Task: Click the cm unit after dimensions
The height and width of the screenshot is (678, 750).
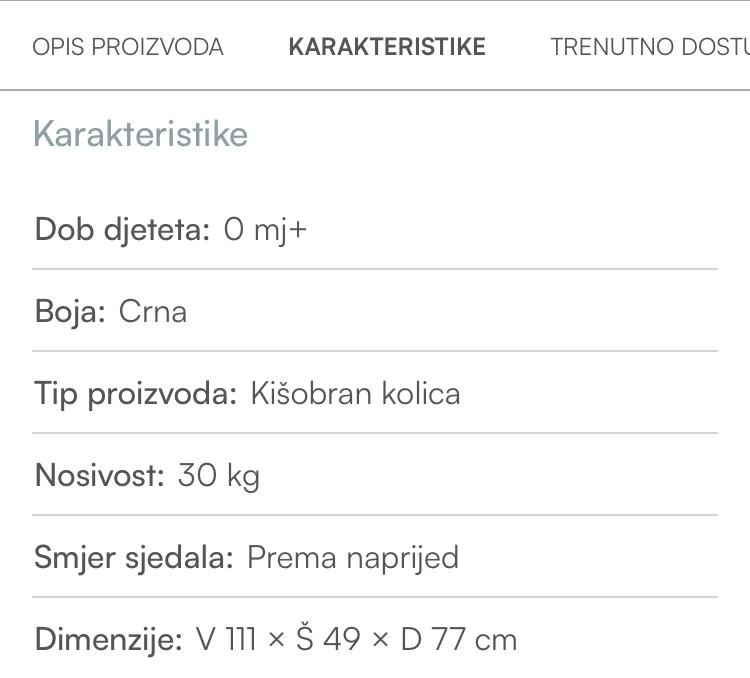Action: tap(496, 640)
